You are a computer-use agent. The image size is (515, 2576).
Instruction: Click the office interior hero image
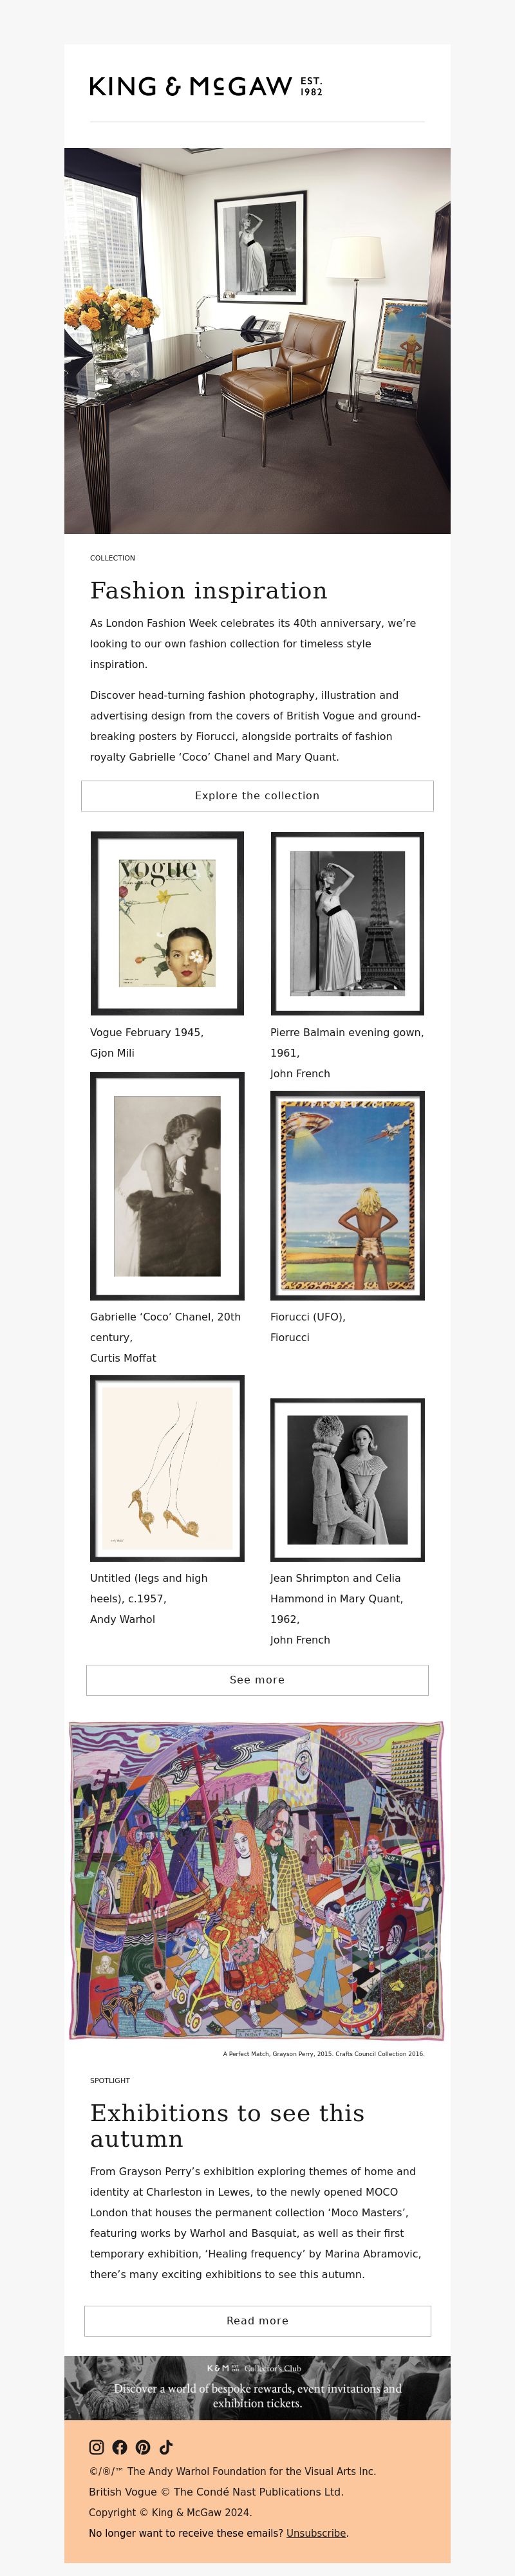(x=257, y=341)
